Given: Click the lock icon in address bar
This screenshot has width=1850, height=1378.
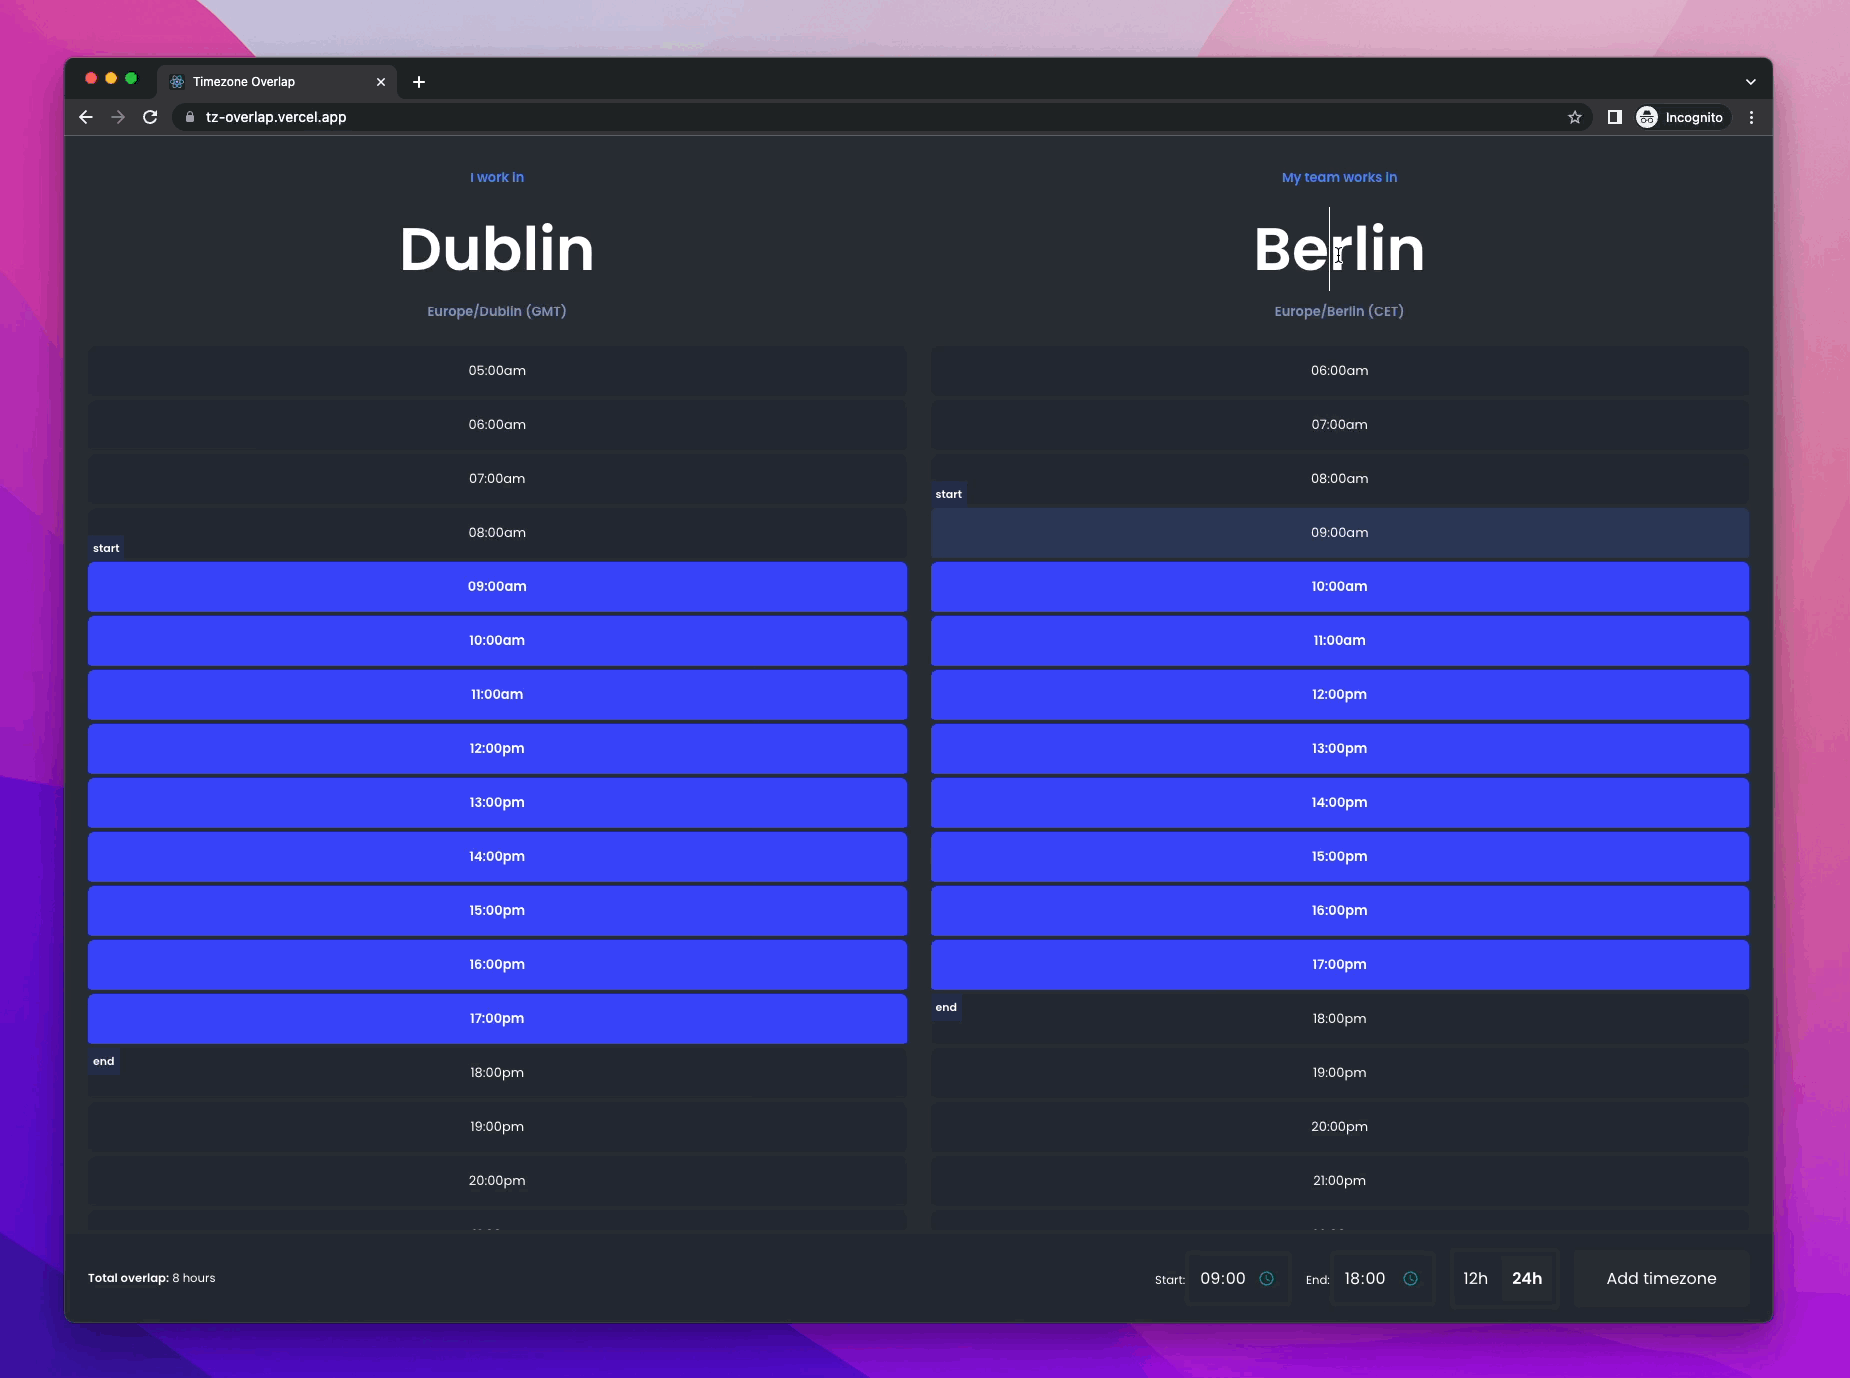Looking at the screenshot, I should point(190,117).
